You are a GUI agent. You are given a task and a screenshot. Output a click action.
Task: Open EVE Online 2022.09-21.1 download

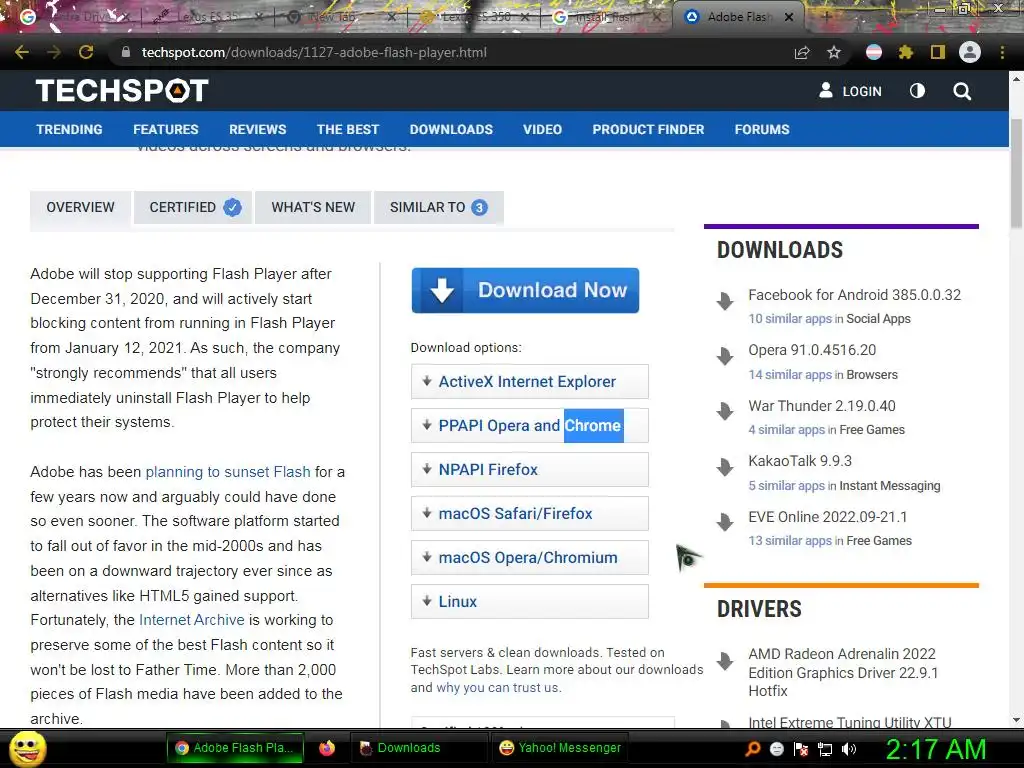click(x=827, y=517)
